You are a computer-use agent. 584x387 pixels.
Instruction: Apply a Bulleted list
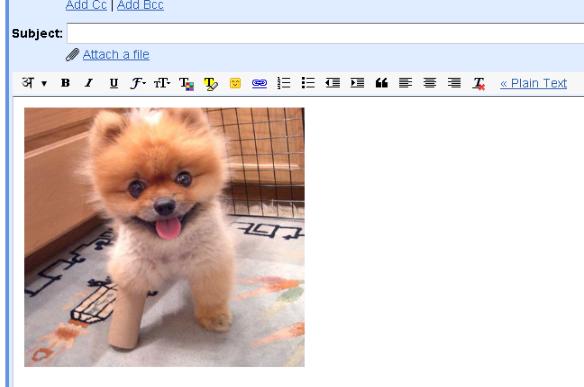pos(308,83)
